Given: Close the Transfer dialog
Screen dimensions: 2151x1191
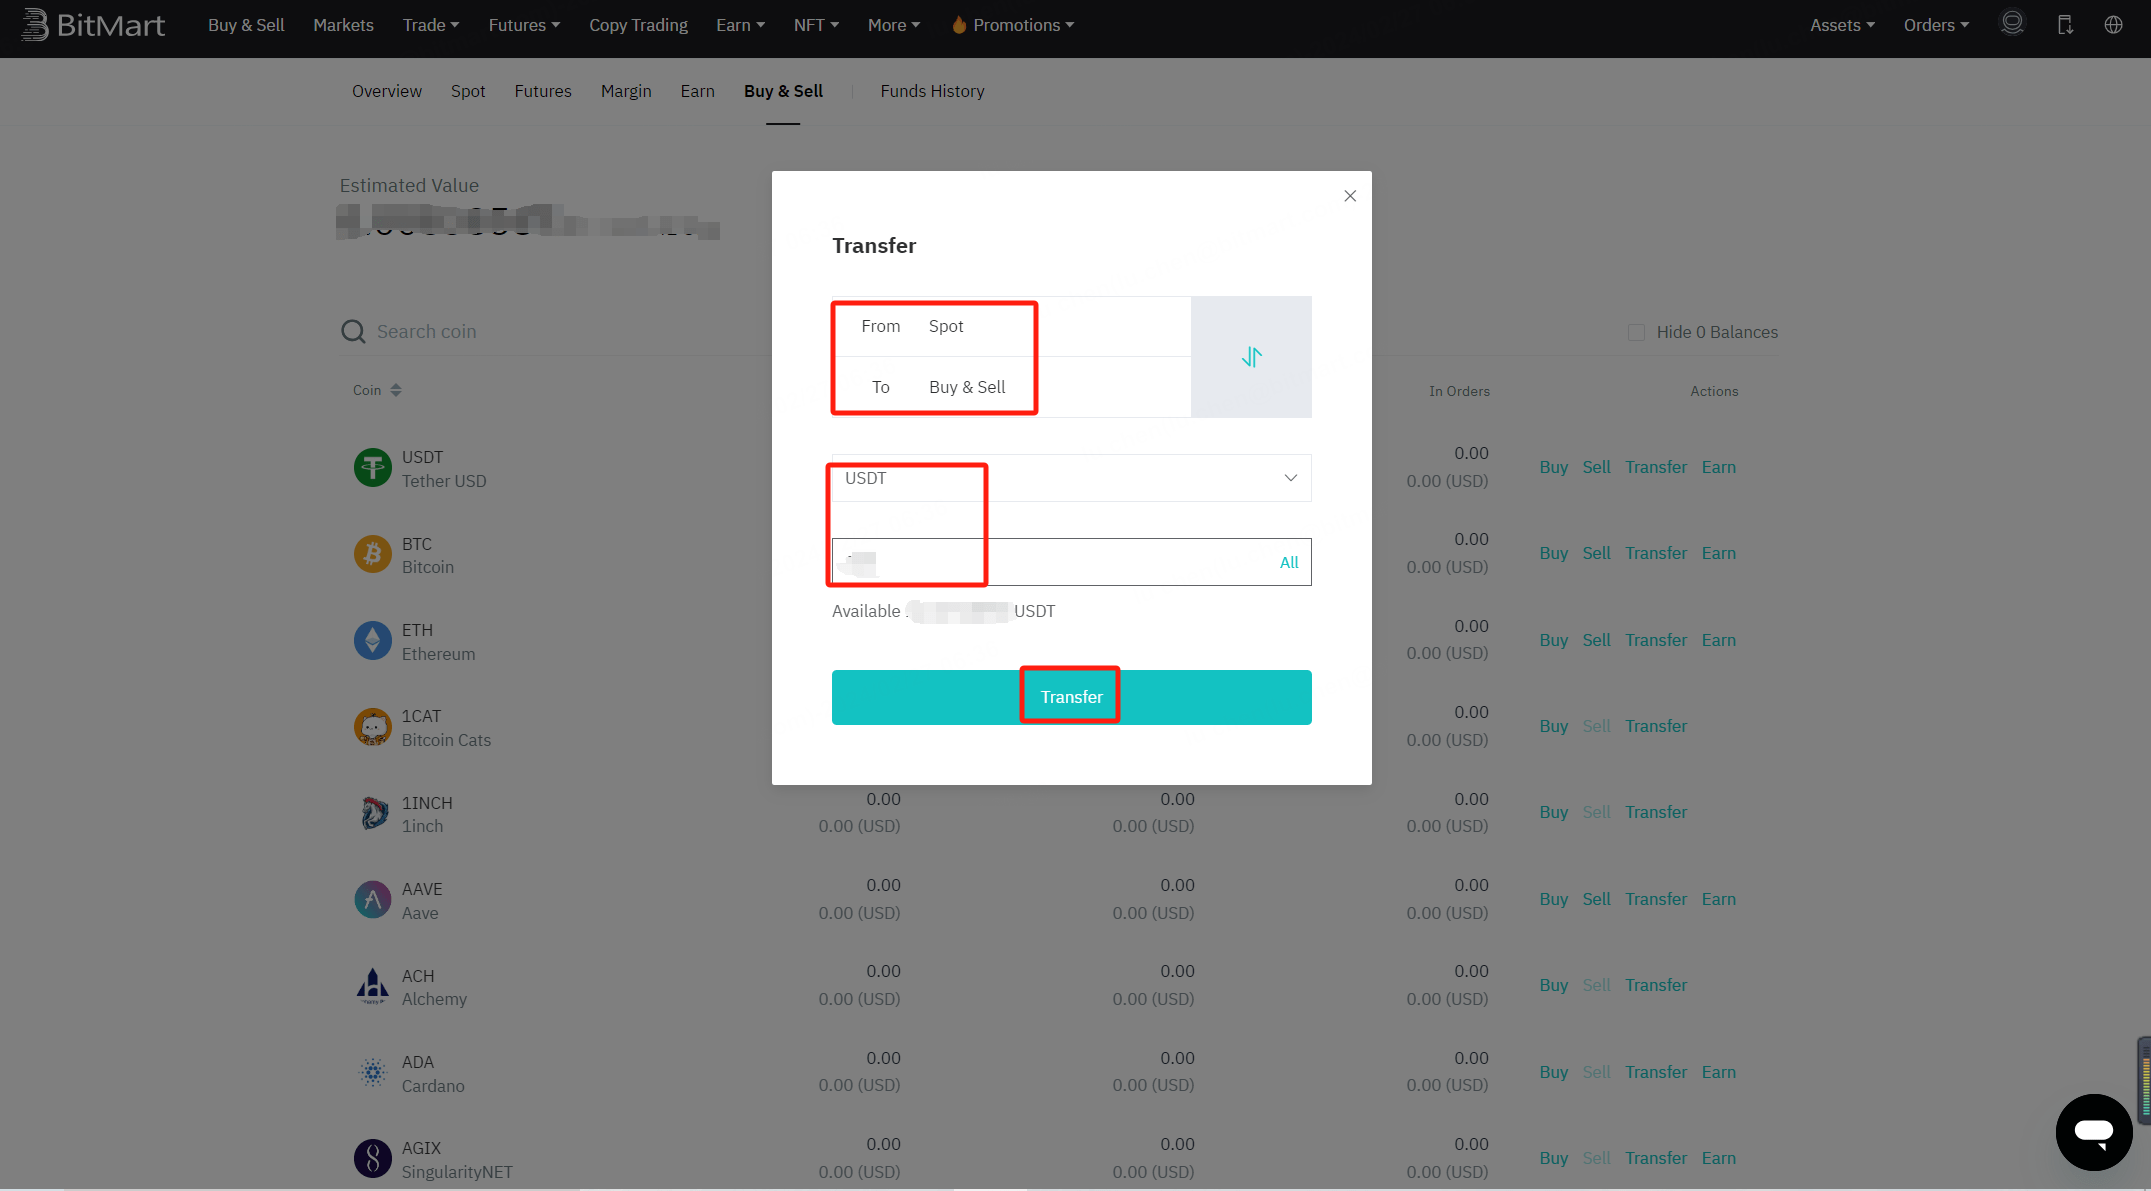Looking at the screenshot, I should point(1349,196).
